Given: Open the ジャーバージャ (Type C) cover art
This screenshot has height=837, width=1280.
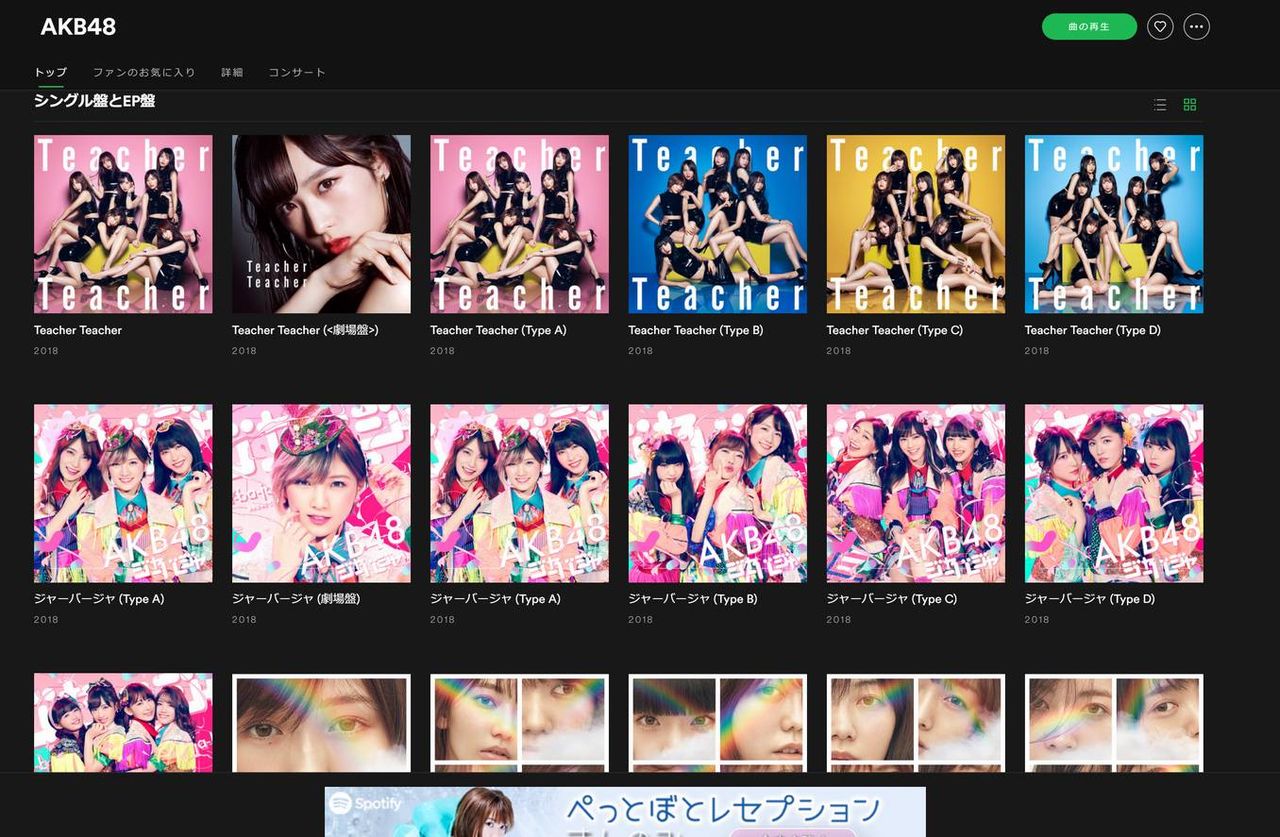Looking at the screenshot, I should pos(915,493).
